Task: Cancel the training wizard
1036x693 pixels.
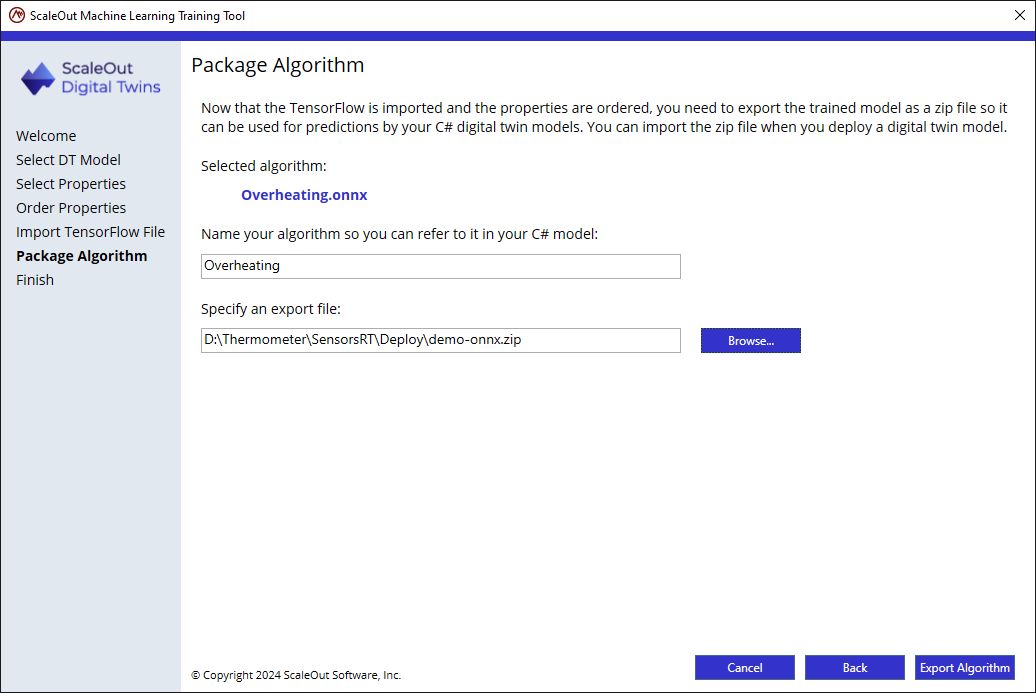Action: pos(745,668)
